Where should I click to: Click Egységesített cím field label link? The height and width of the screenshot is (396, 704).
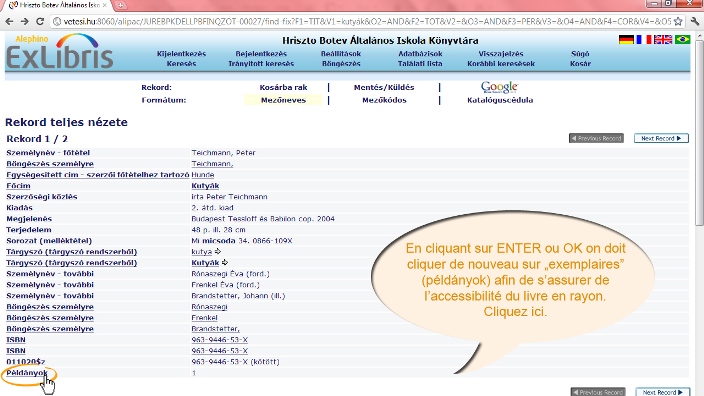coord(97,175)
